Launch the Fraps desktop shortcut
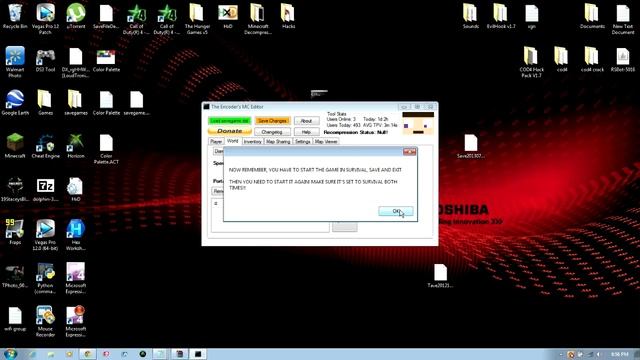The image size is (640, 360). (x=15, y=232)
